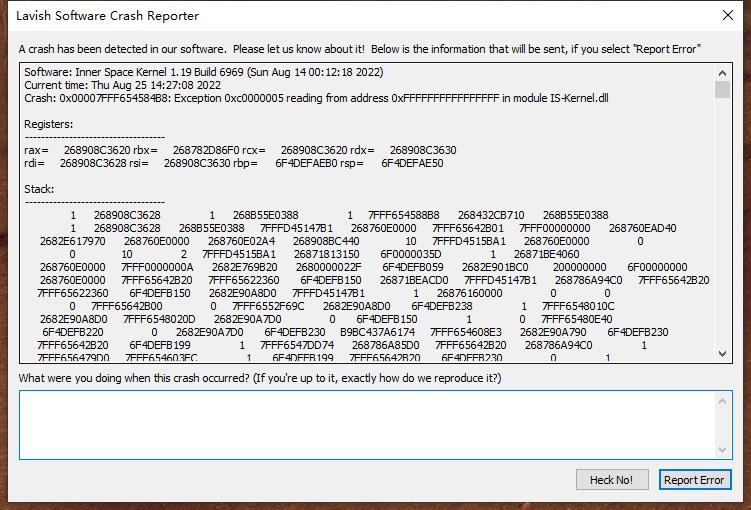Viewport: 751px width, 510px height.
Task: Click stack value 26876160000
Action: click(469, 293)
